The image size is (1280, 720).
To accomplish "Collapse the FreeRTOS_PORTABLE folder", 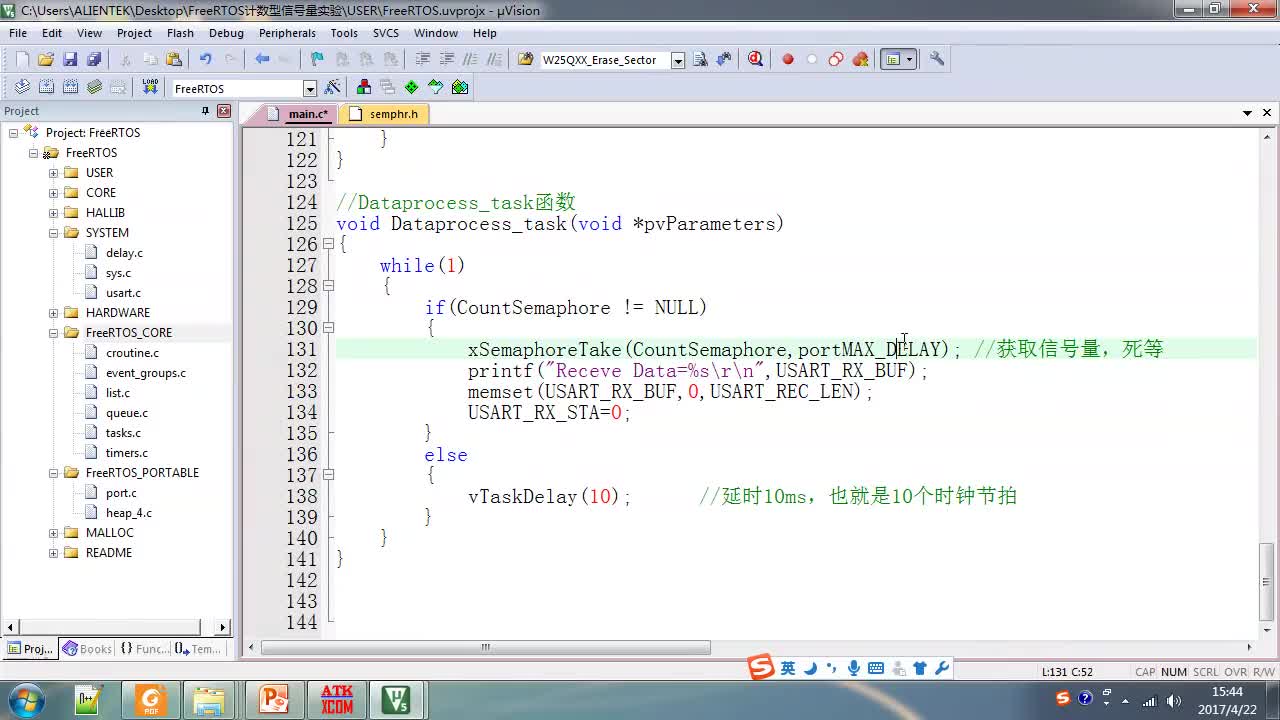I will (x=54, y=473).
